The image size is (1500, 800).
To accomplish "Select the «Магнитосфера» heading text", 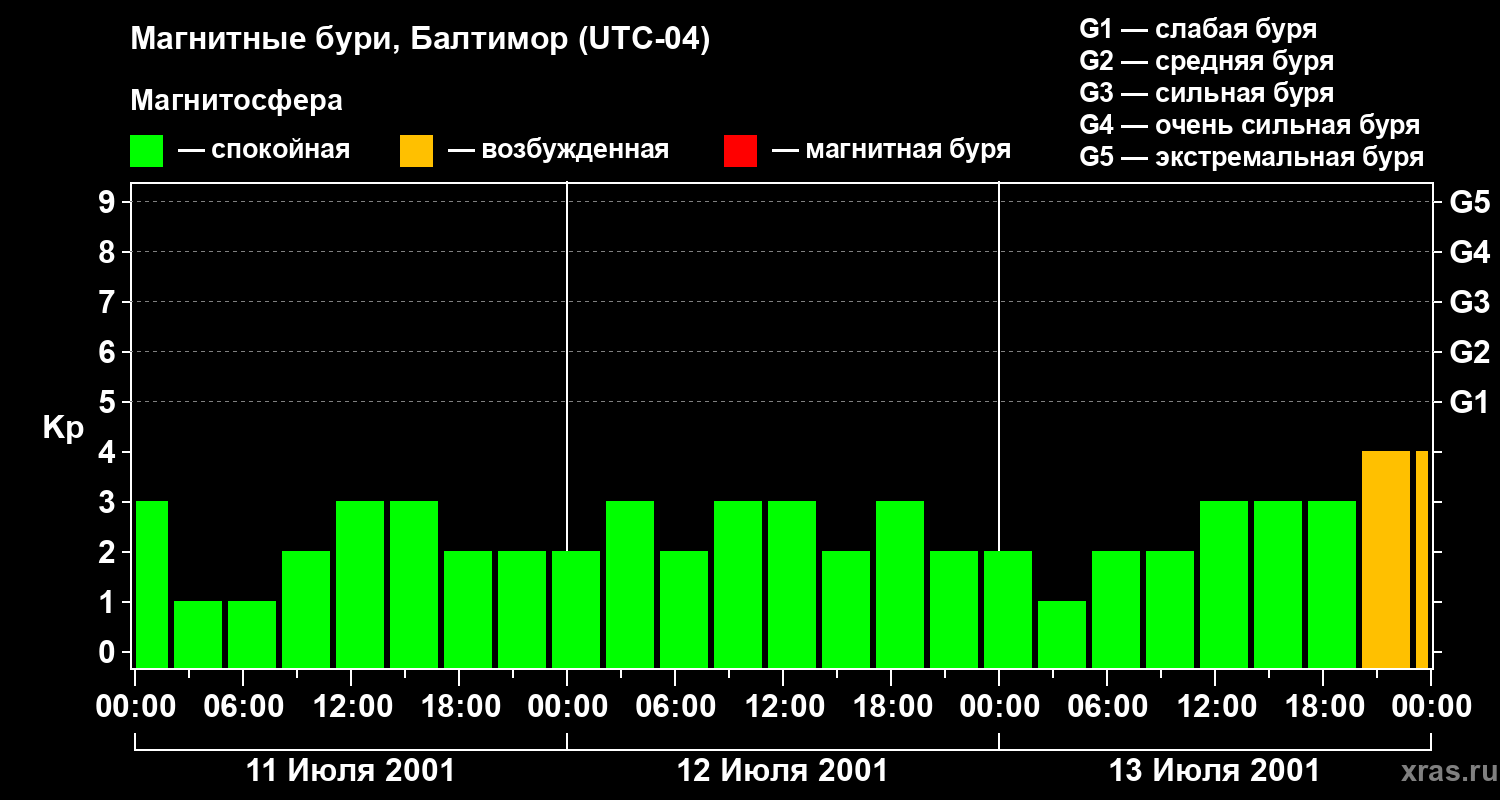I will pos(236,101).
